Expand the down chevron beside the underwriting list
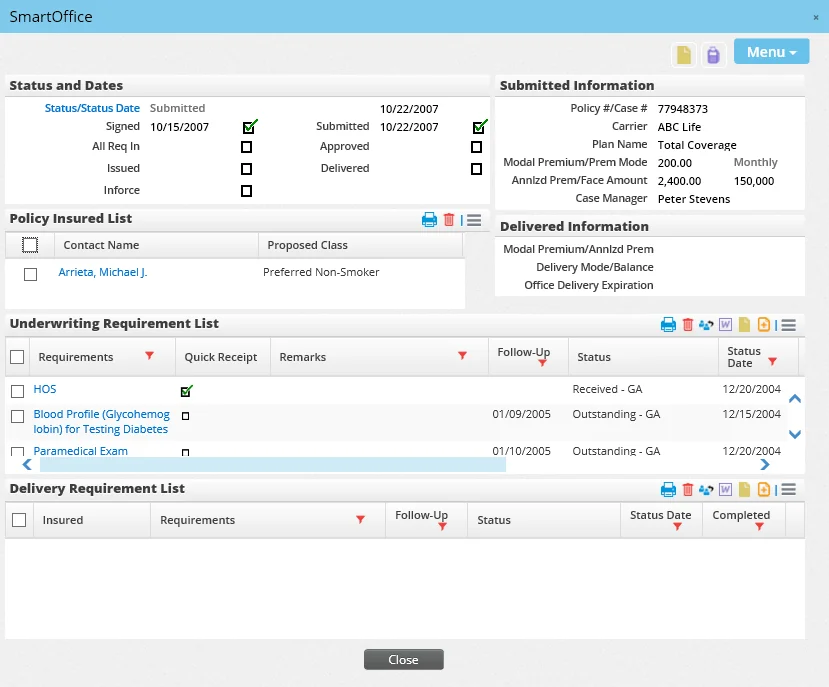The width and height of the screenshot is (829, 687). (794, 433)
